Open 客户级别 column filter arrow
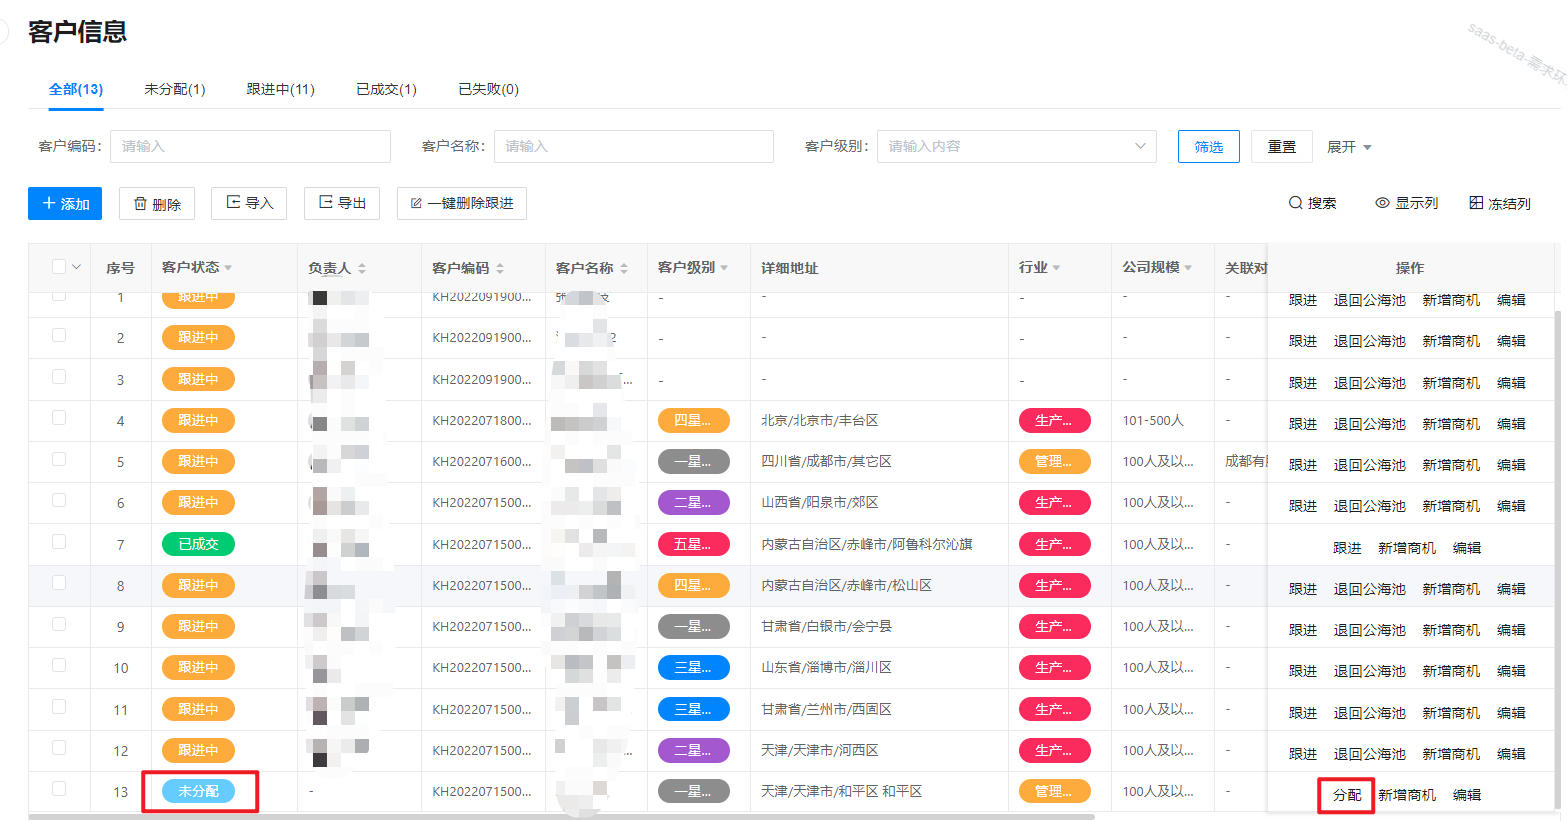 pos(724,268)
